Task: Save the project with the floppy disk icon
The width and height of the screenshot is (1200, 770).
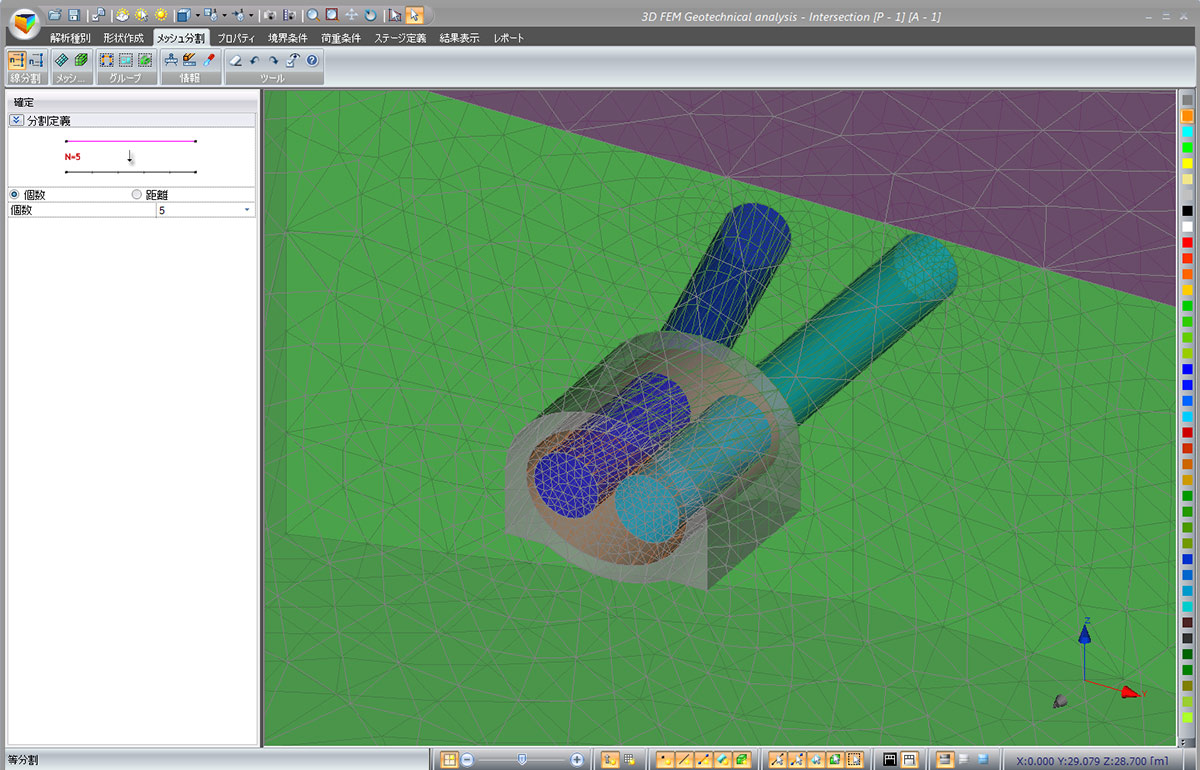Action: (73, 15)
